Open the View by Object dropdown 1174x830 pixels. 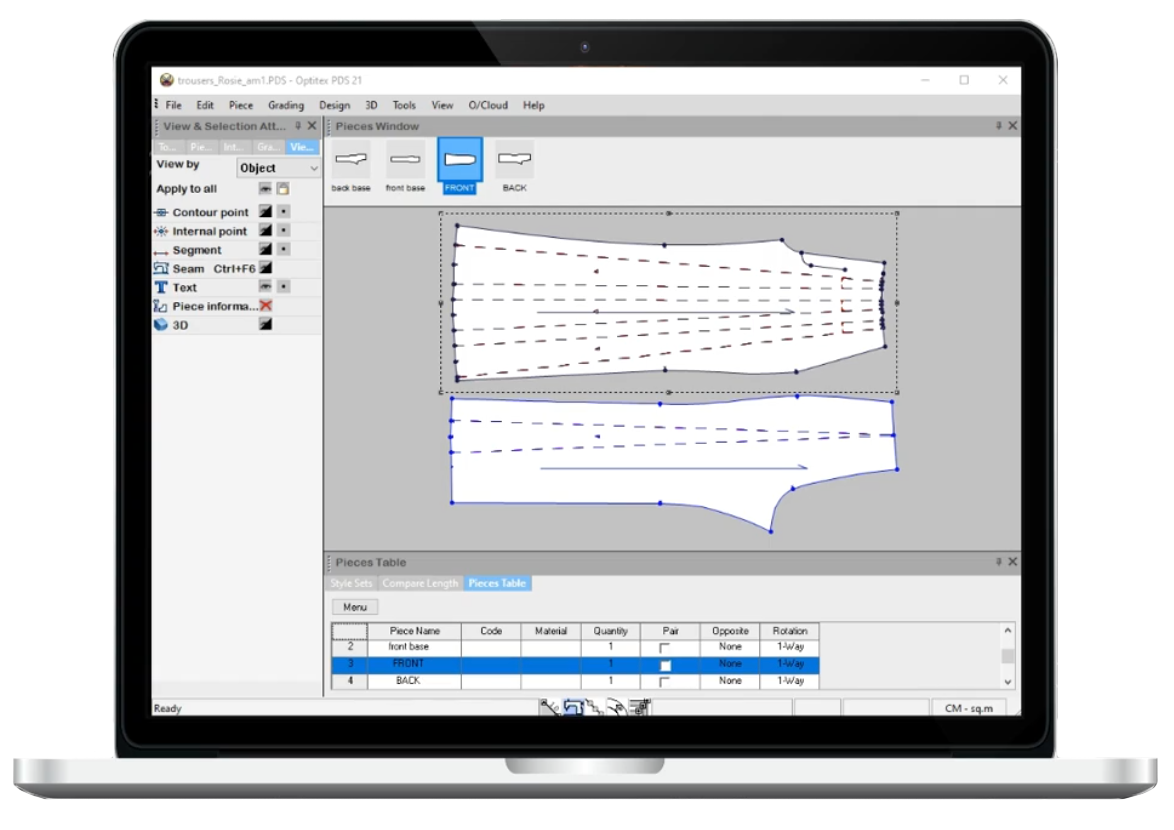pyautogui.click(x=278, y=168)
